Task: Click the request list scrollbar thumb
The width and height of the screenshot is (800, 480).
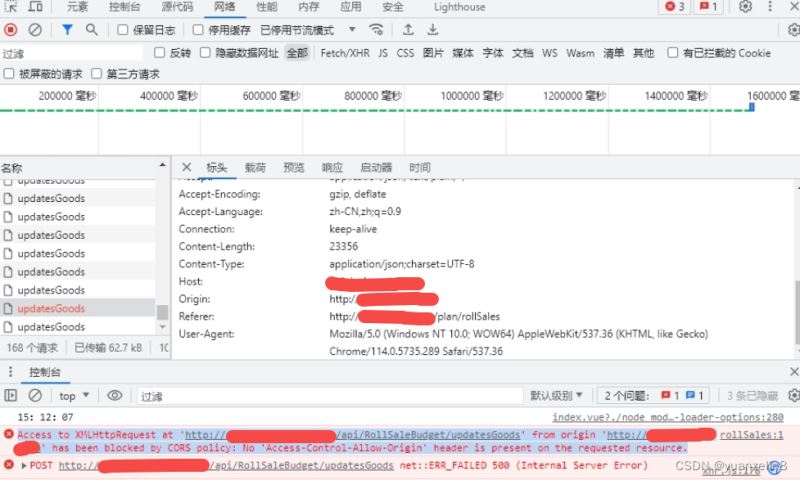Action: [162, 312]
